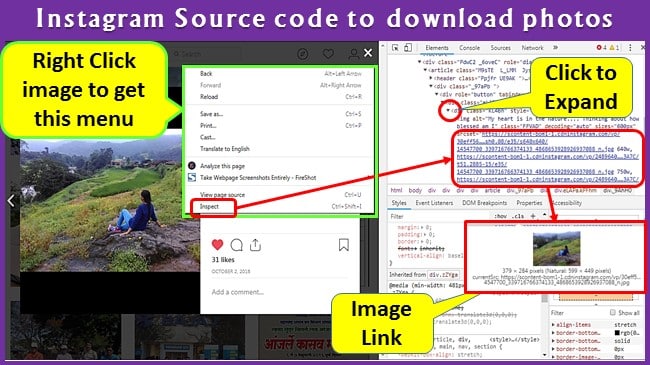Click the 31 likes text
Viewport: 650px width, 365px height.
point(223,260)
